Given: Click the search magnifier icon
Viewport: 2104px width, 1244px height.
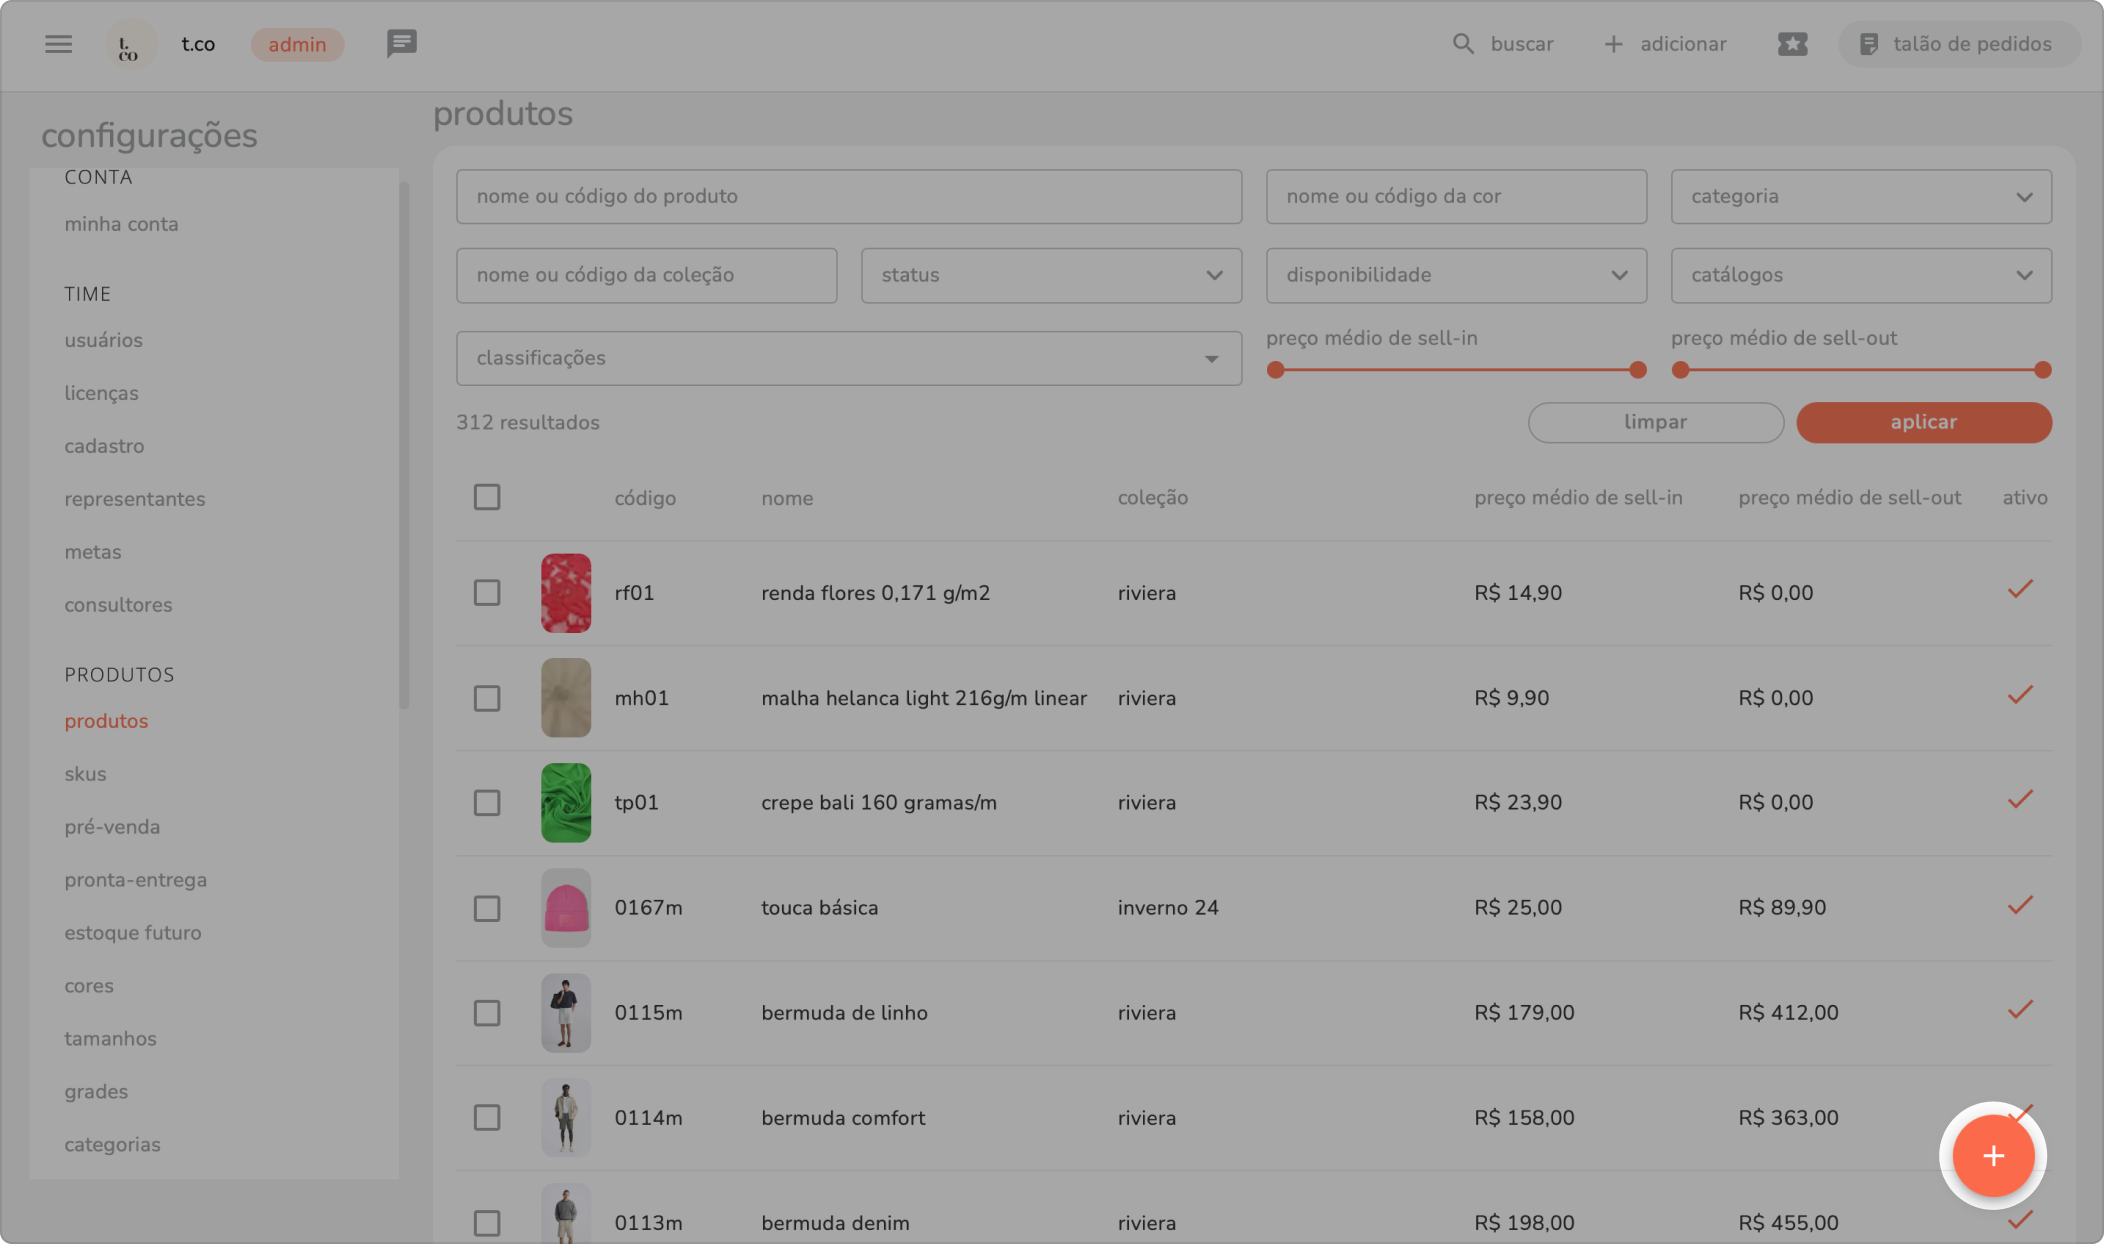Looking at the screenshot, I should [1463, 44].
